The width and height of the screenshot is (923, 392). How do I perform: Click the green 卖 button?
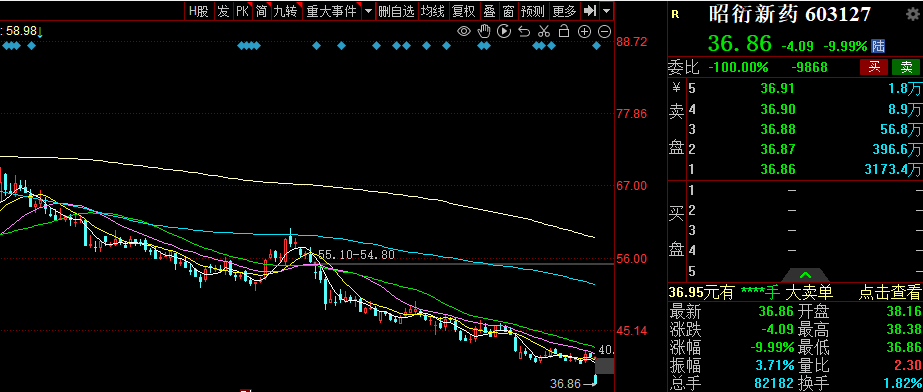pyautogui.click(x=906, y=67)
